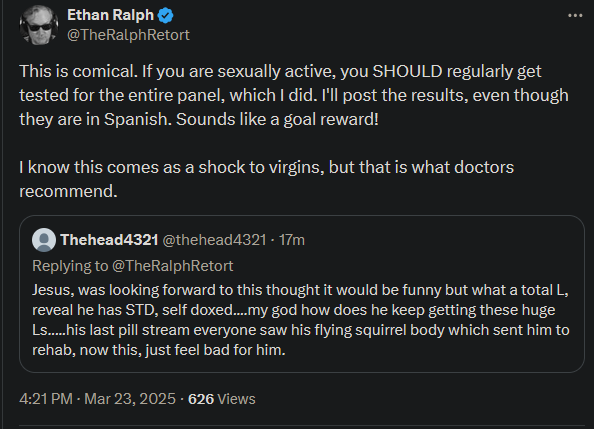Viewport: 594px width, 429px height.
Task: Open the Thehead4321 display name in the quote
Action: pos(109,240)
